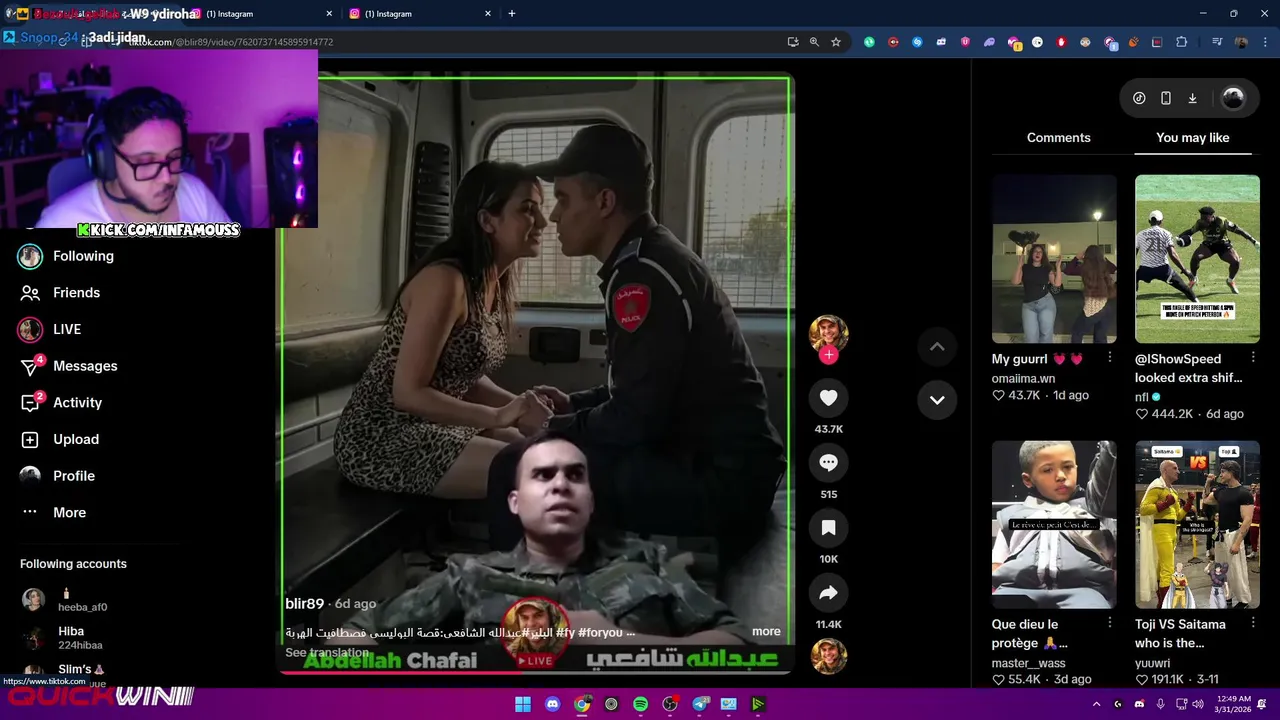
Task: Click the install app icon in address bar
Action: point(793,42)
